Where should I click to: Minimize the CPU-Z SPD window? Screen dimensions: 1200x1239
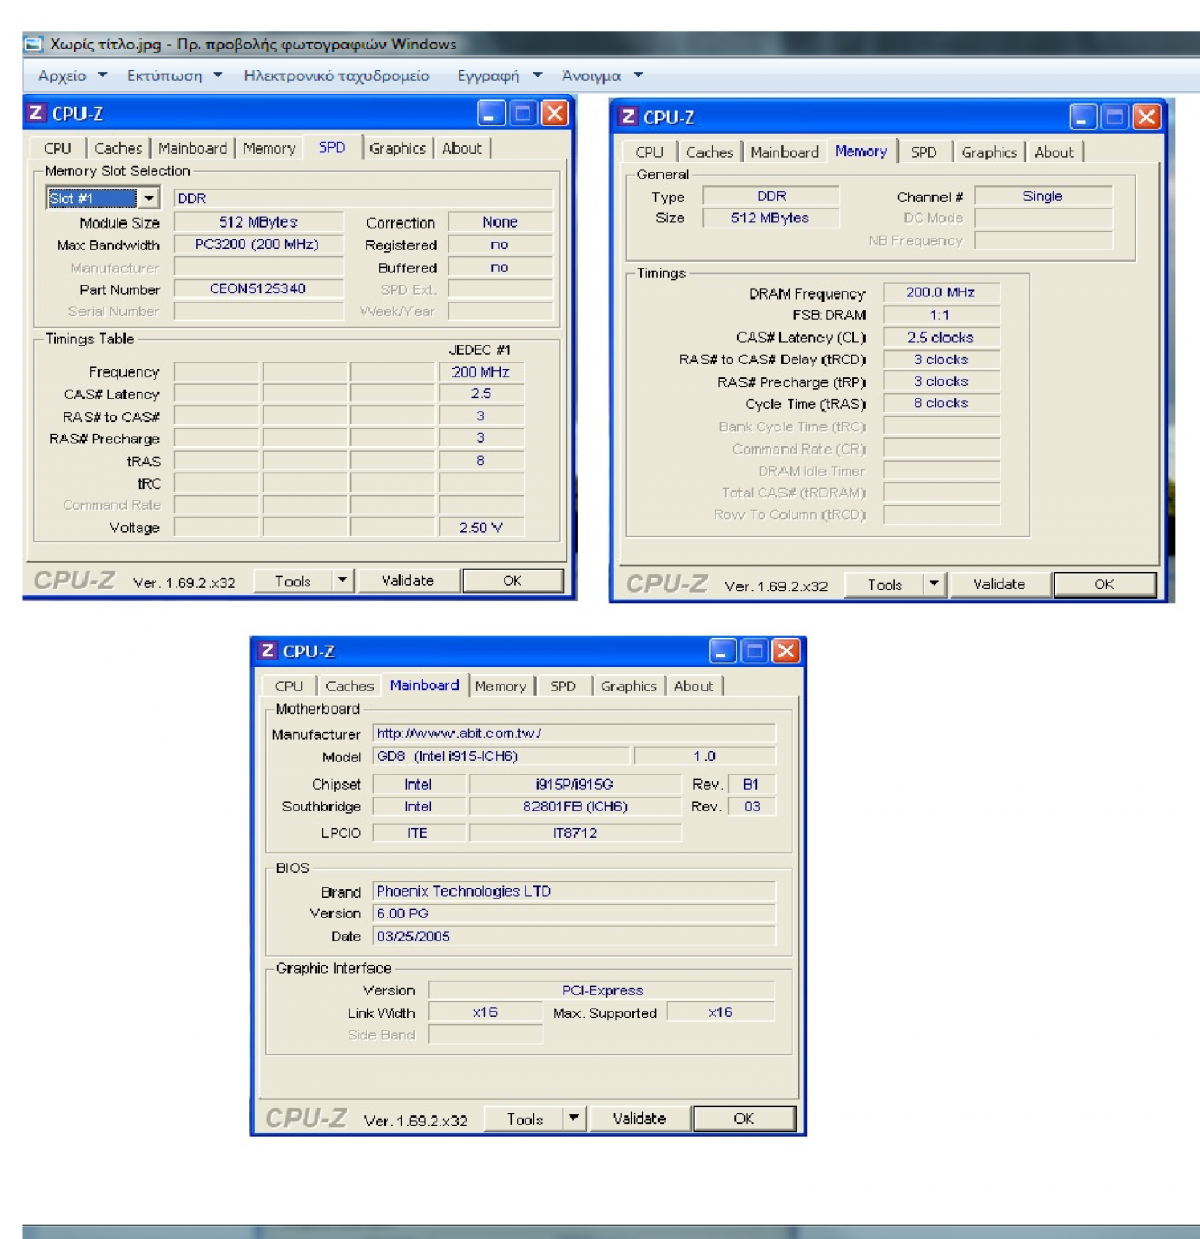pos(491,113)
